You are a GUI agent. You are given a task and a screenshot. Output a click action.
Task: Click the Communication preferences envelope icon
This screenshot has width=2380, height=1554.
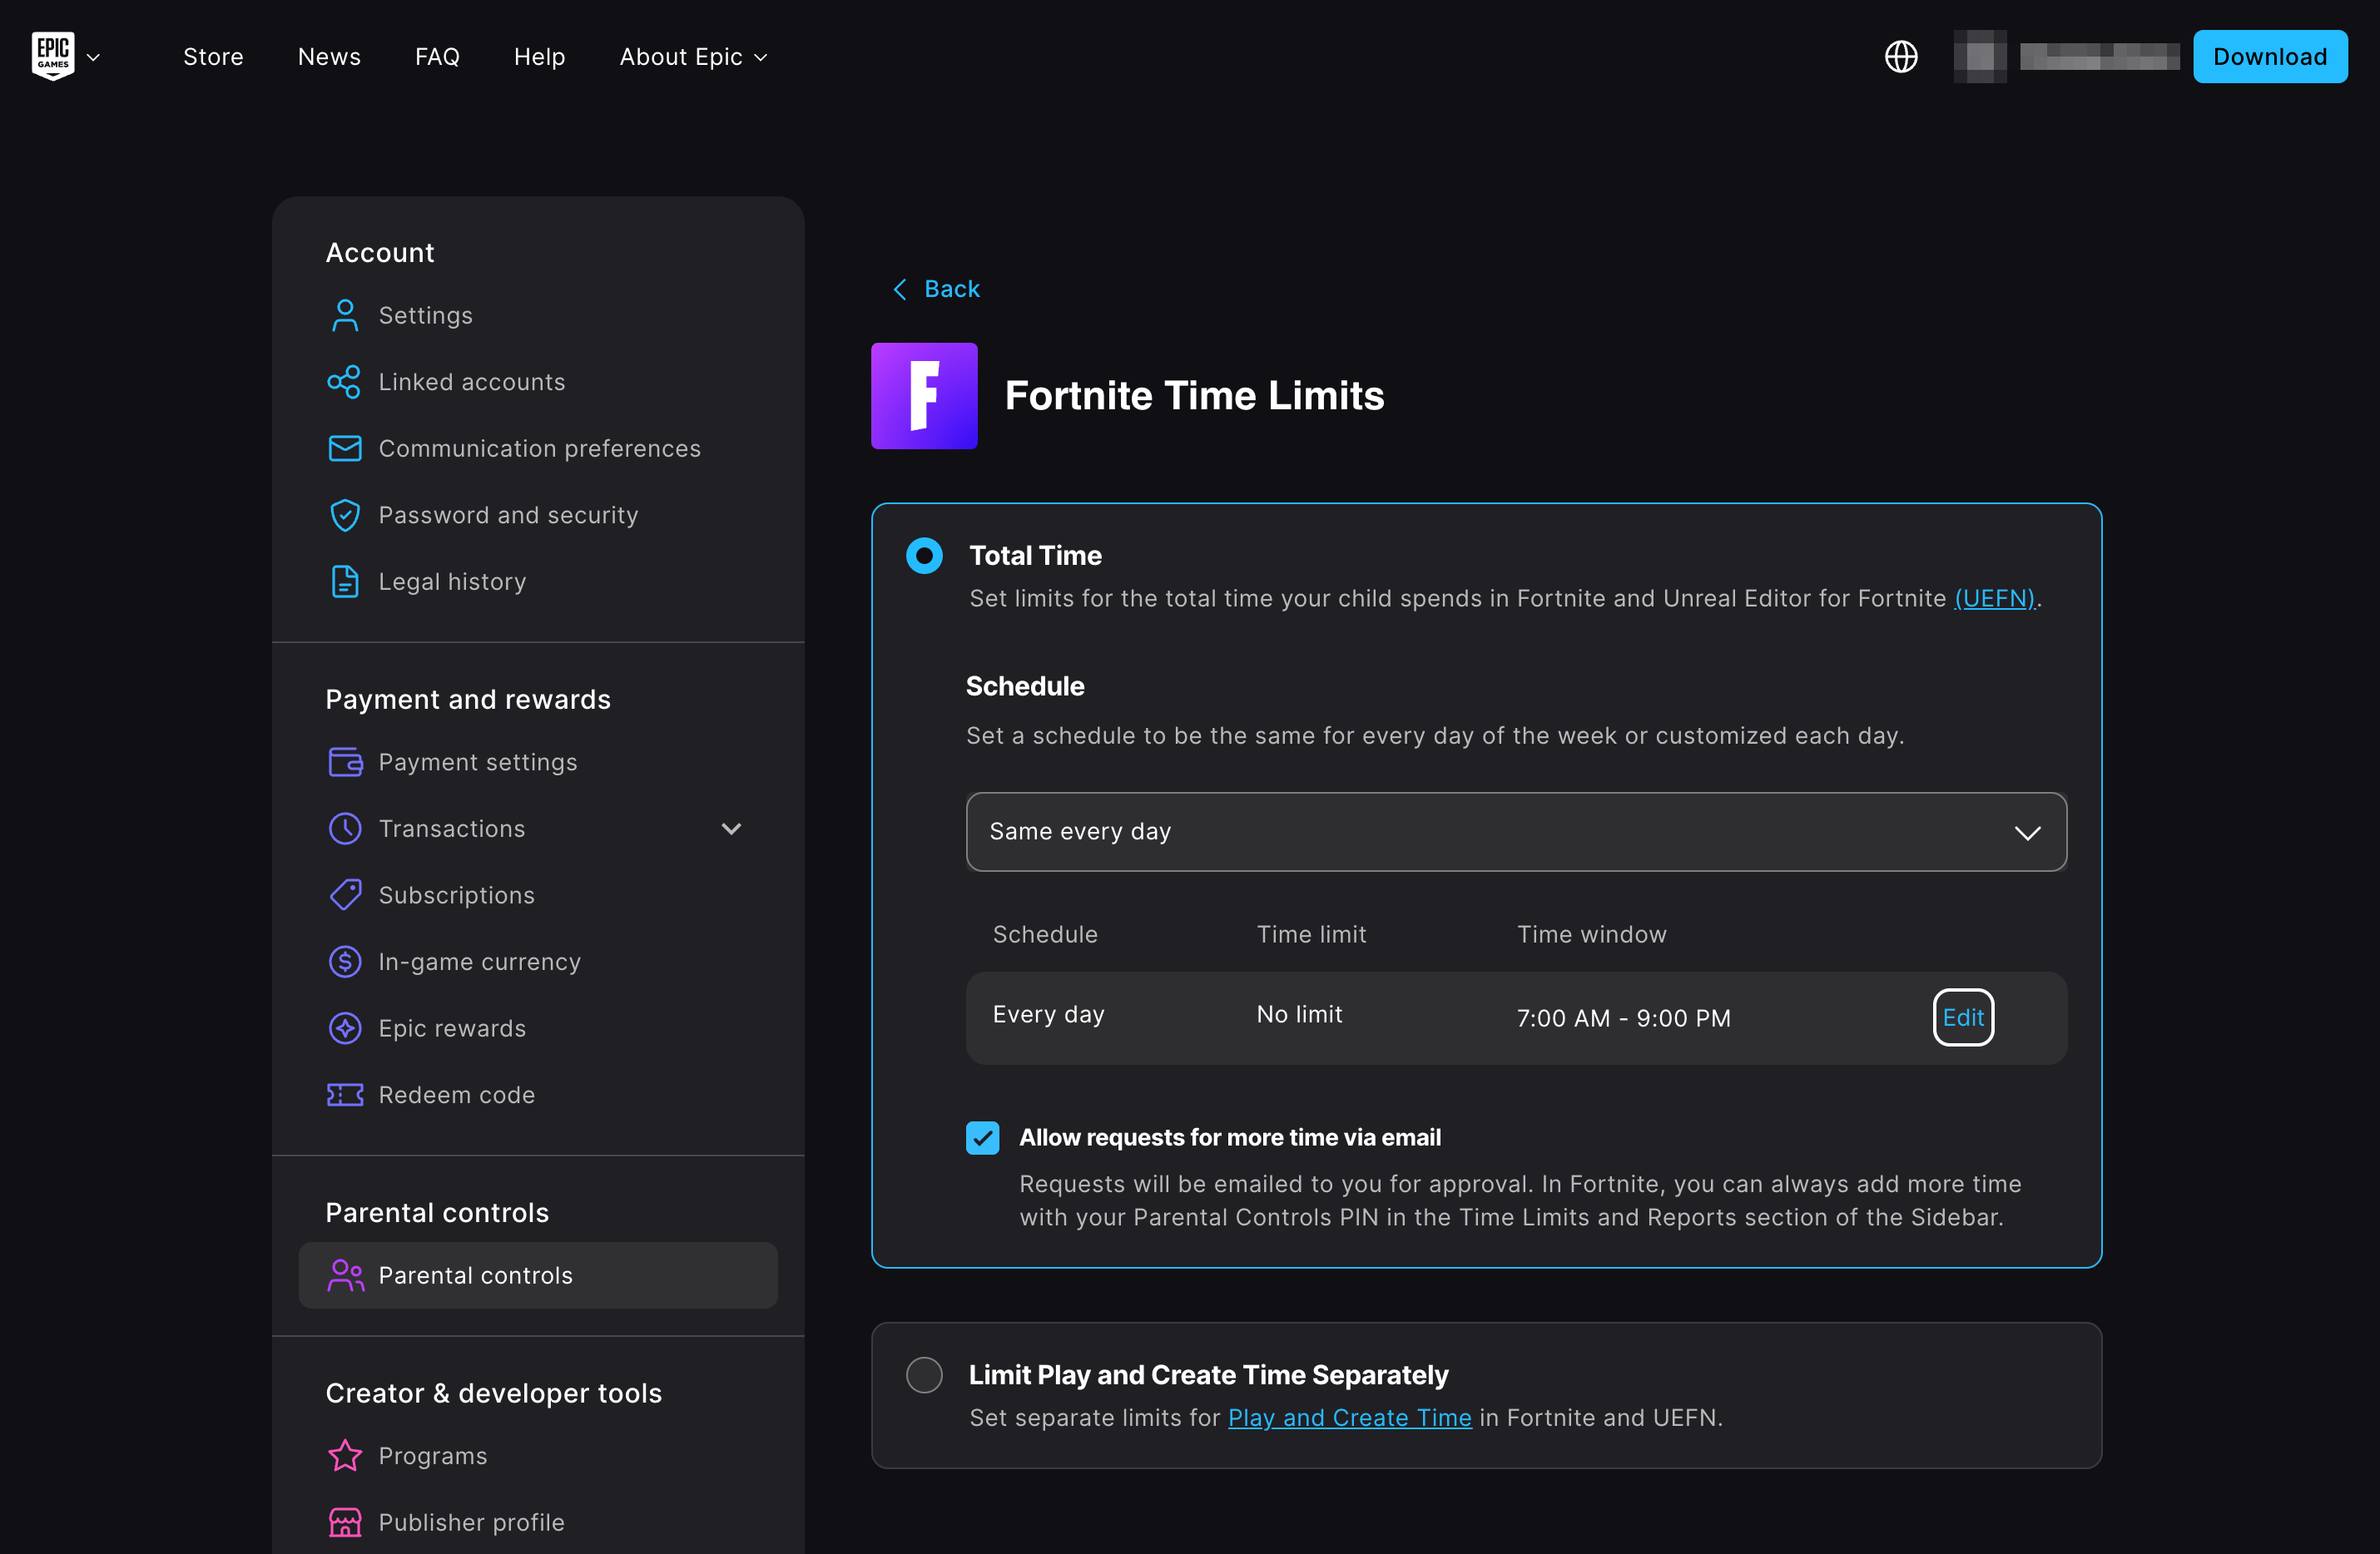pyautogui.click(x=345, y=448)
